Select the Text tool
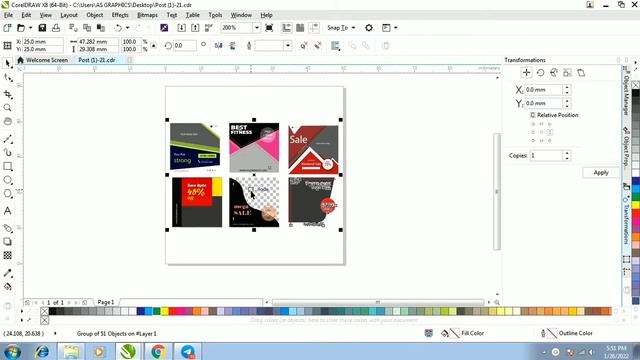Viewport: 640px width, 360px height. (x=7, y=211)
